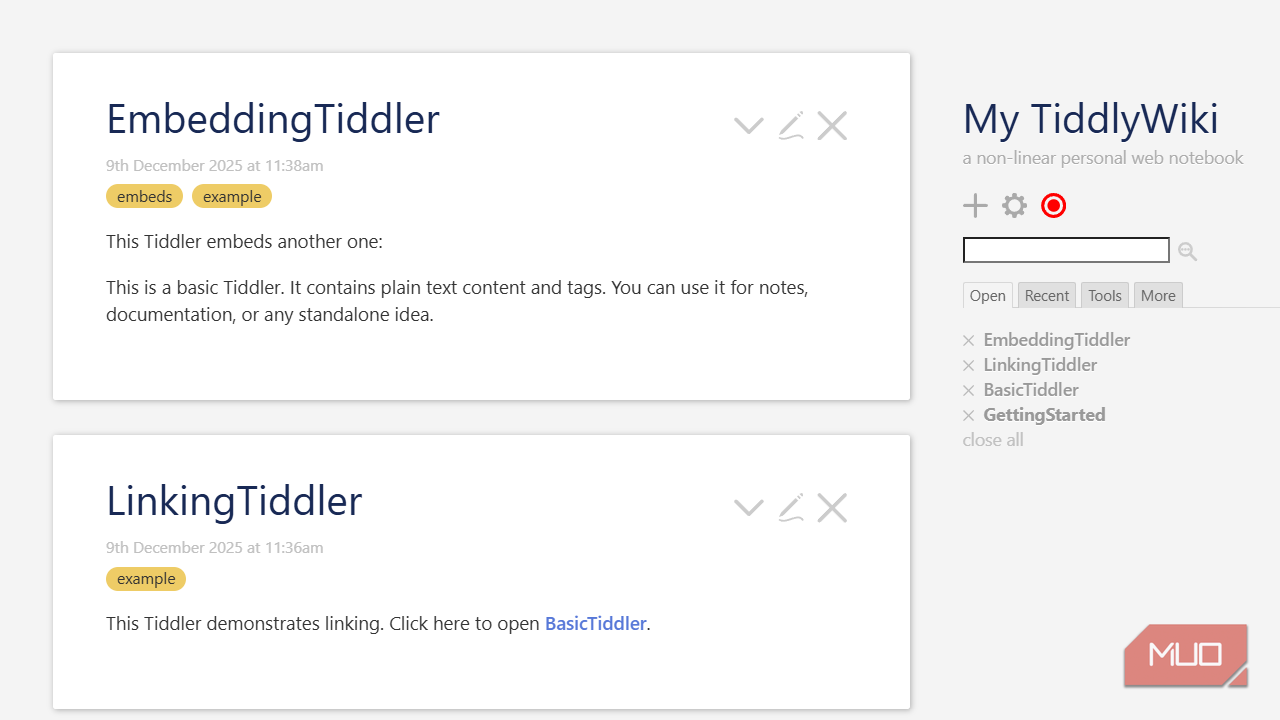
Task: Close GettingStarted from the open list
Action: pyautogui.click(x=968, y=416)
